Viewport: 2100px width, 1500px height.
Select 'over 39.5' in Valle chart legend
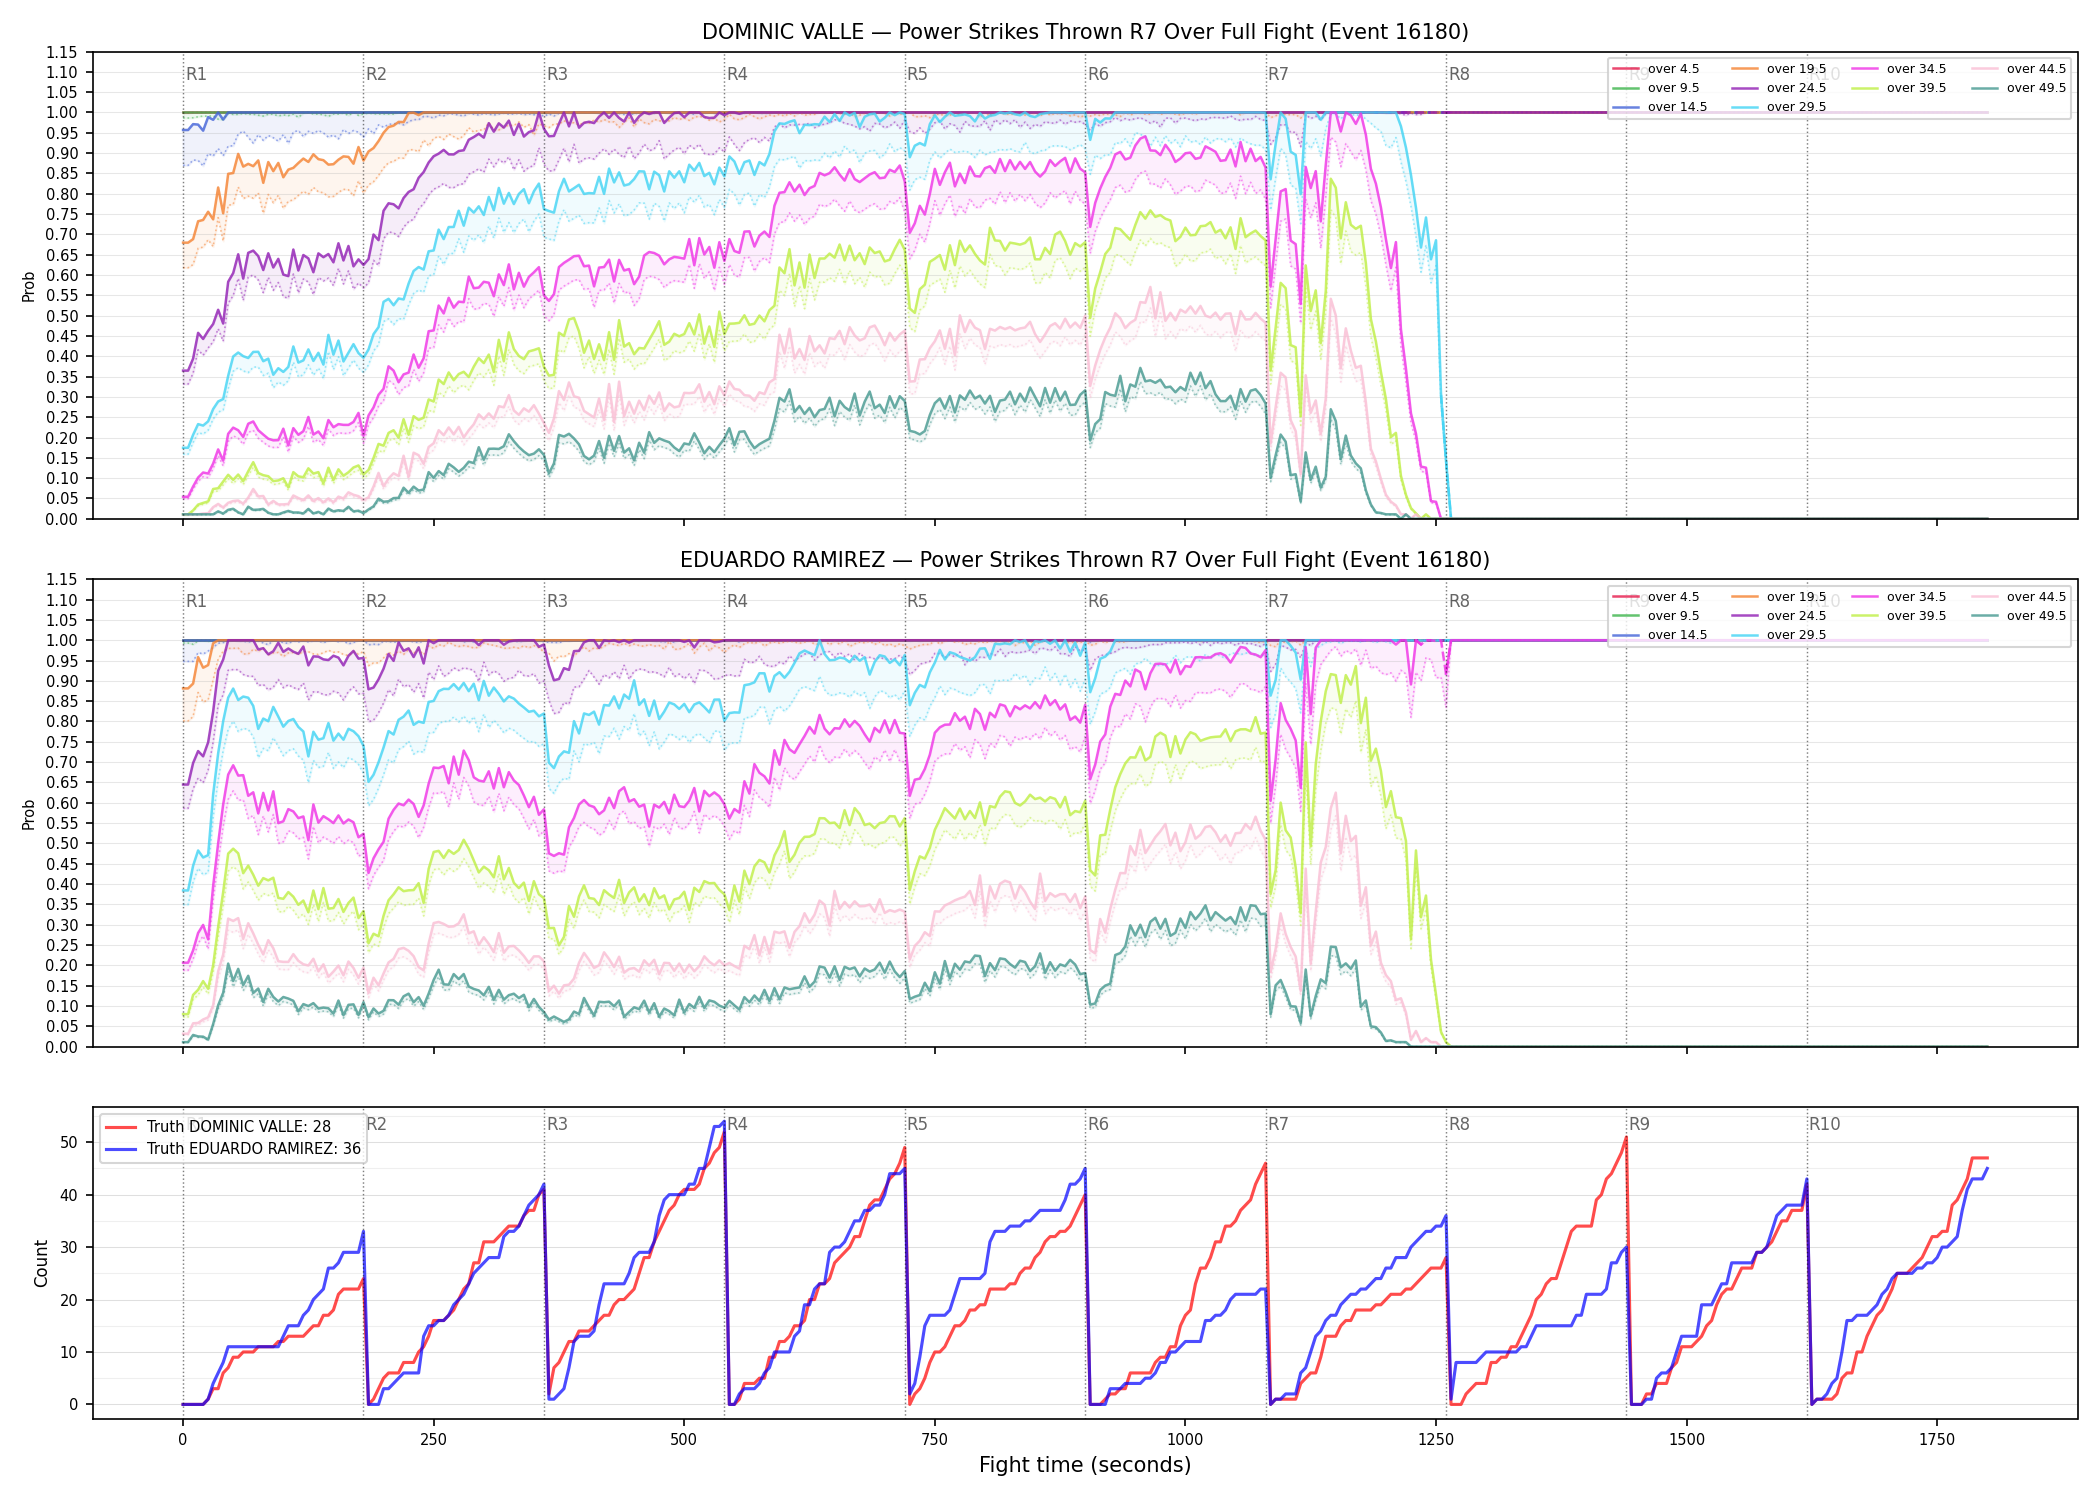coord(1898,88)
